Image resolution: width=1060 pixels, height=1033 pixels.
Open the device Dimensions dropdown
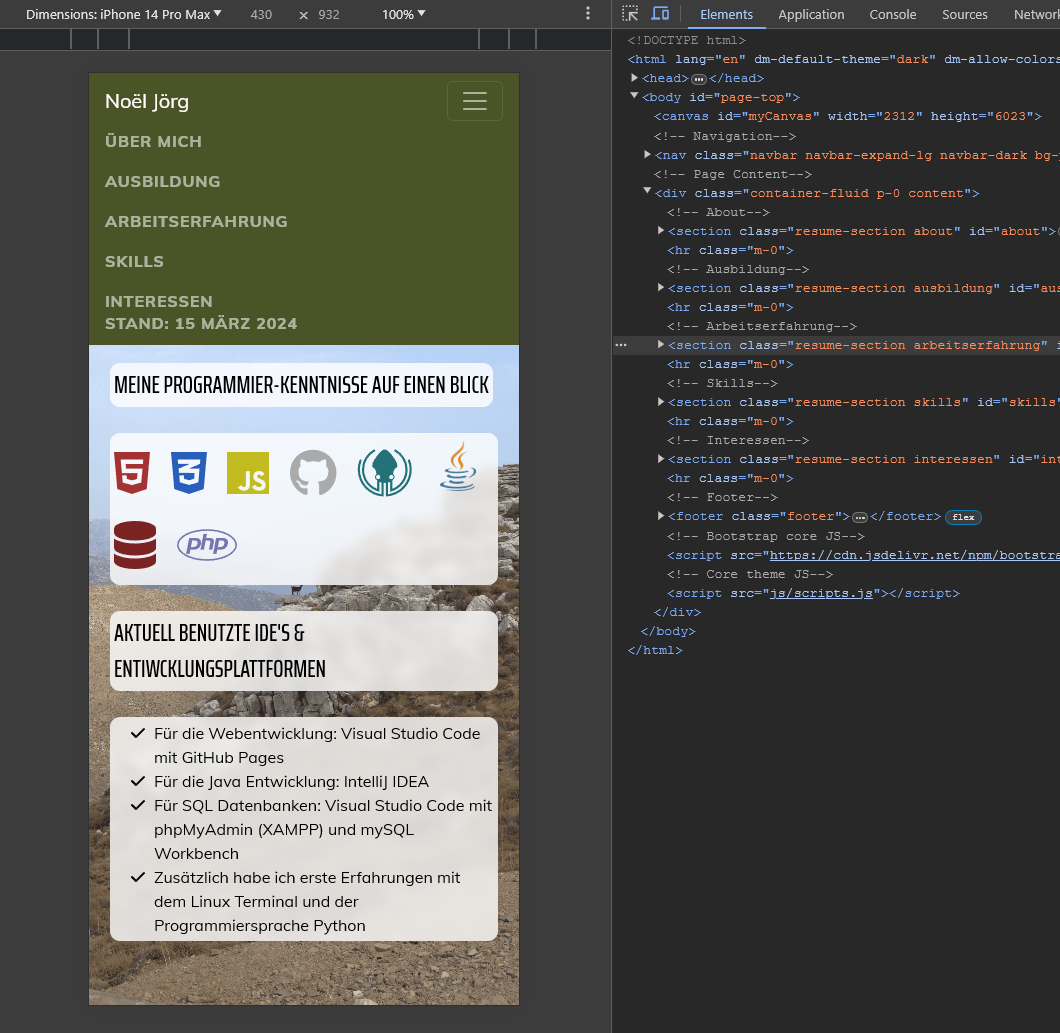(124, 14)
